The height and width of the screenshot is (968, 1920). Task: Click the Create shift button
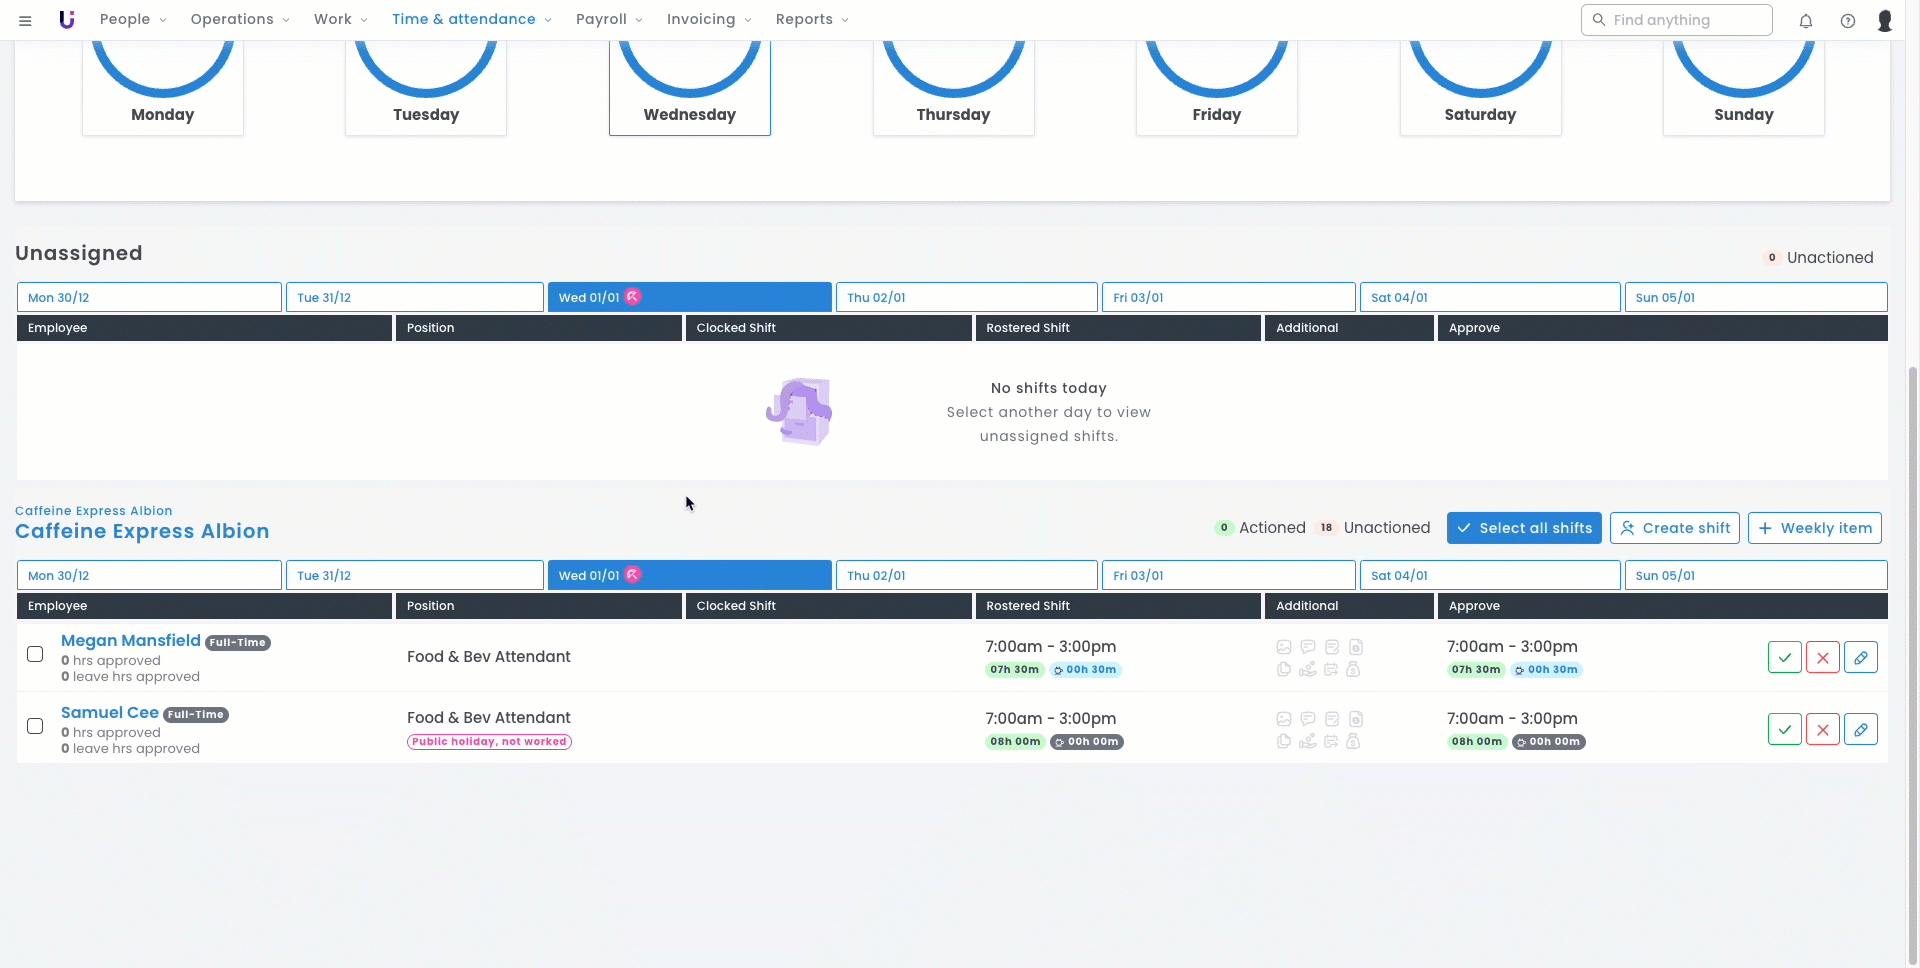[x=1674, y=528]
